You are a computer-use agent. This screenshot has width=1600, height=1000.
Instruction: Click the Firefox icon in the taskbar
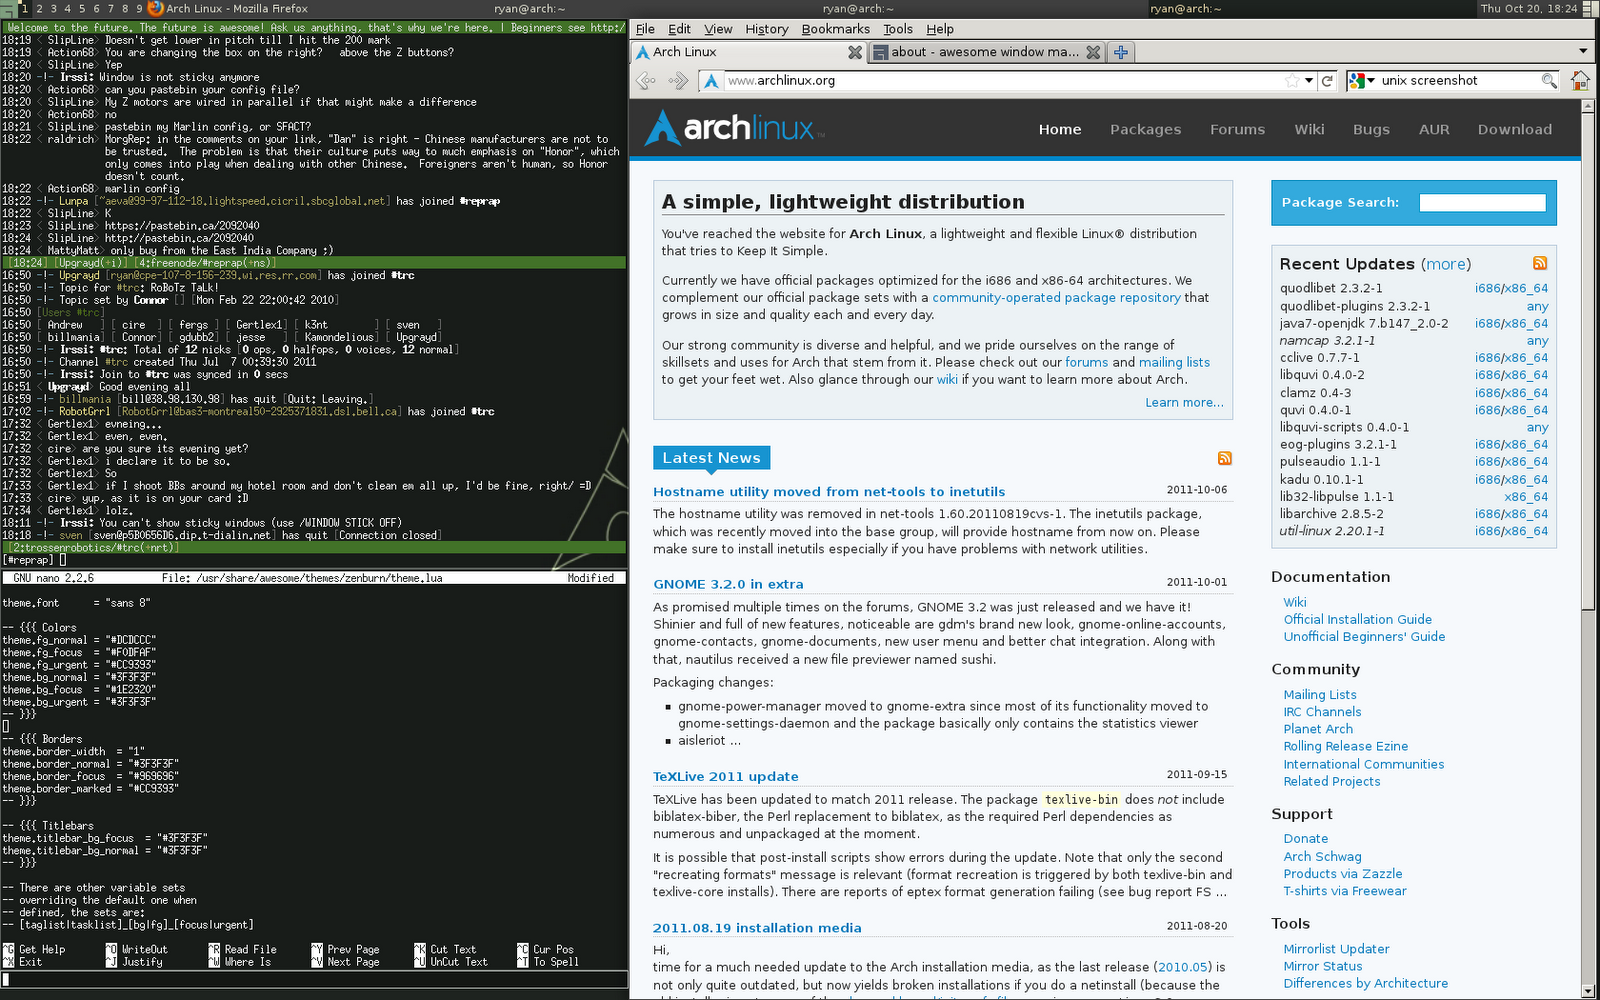[x=155, y=8]
